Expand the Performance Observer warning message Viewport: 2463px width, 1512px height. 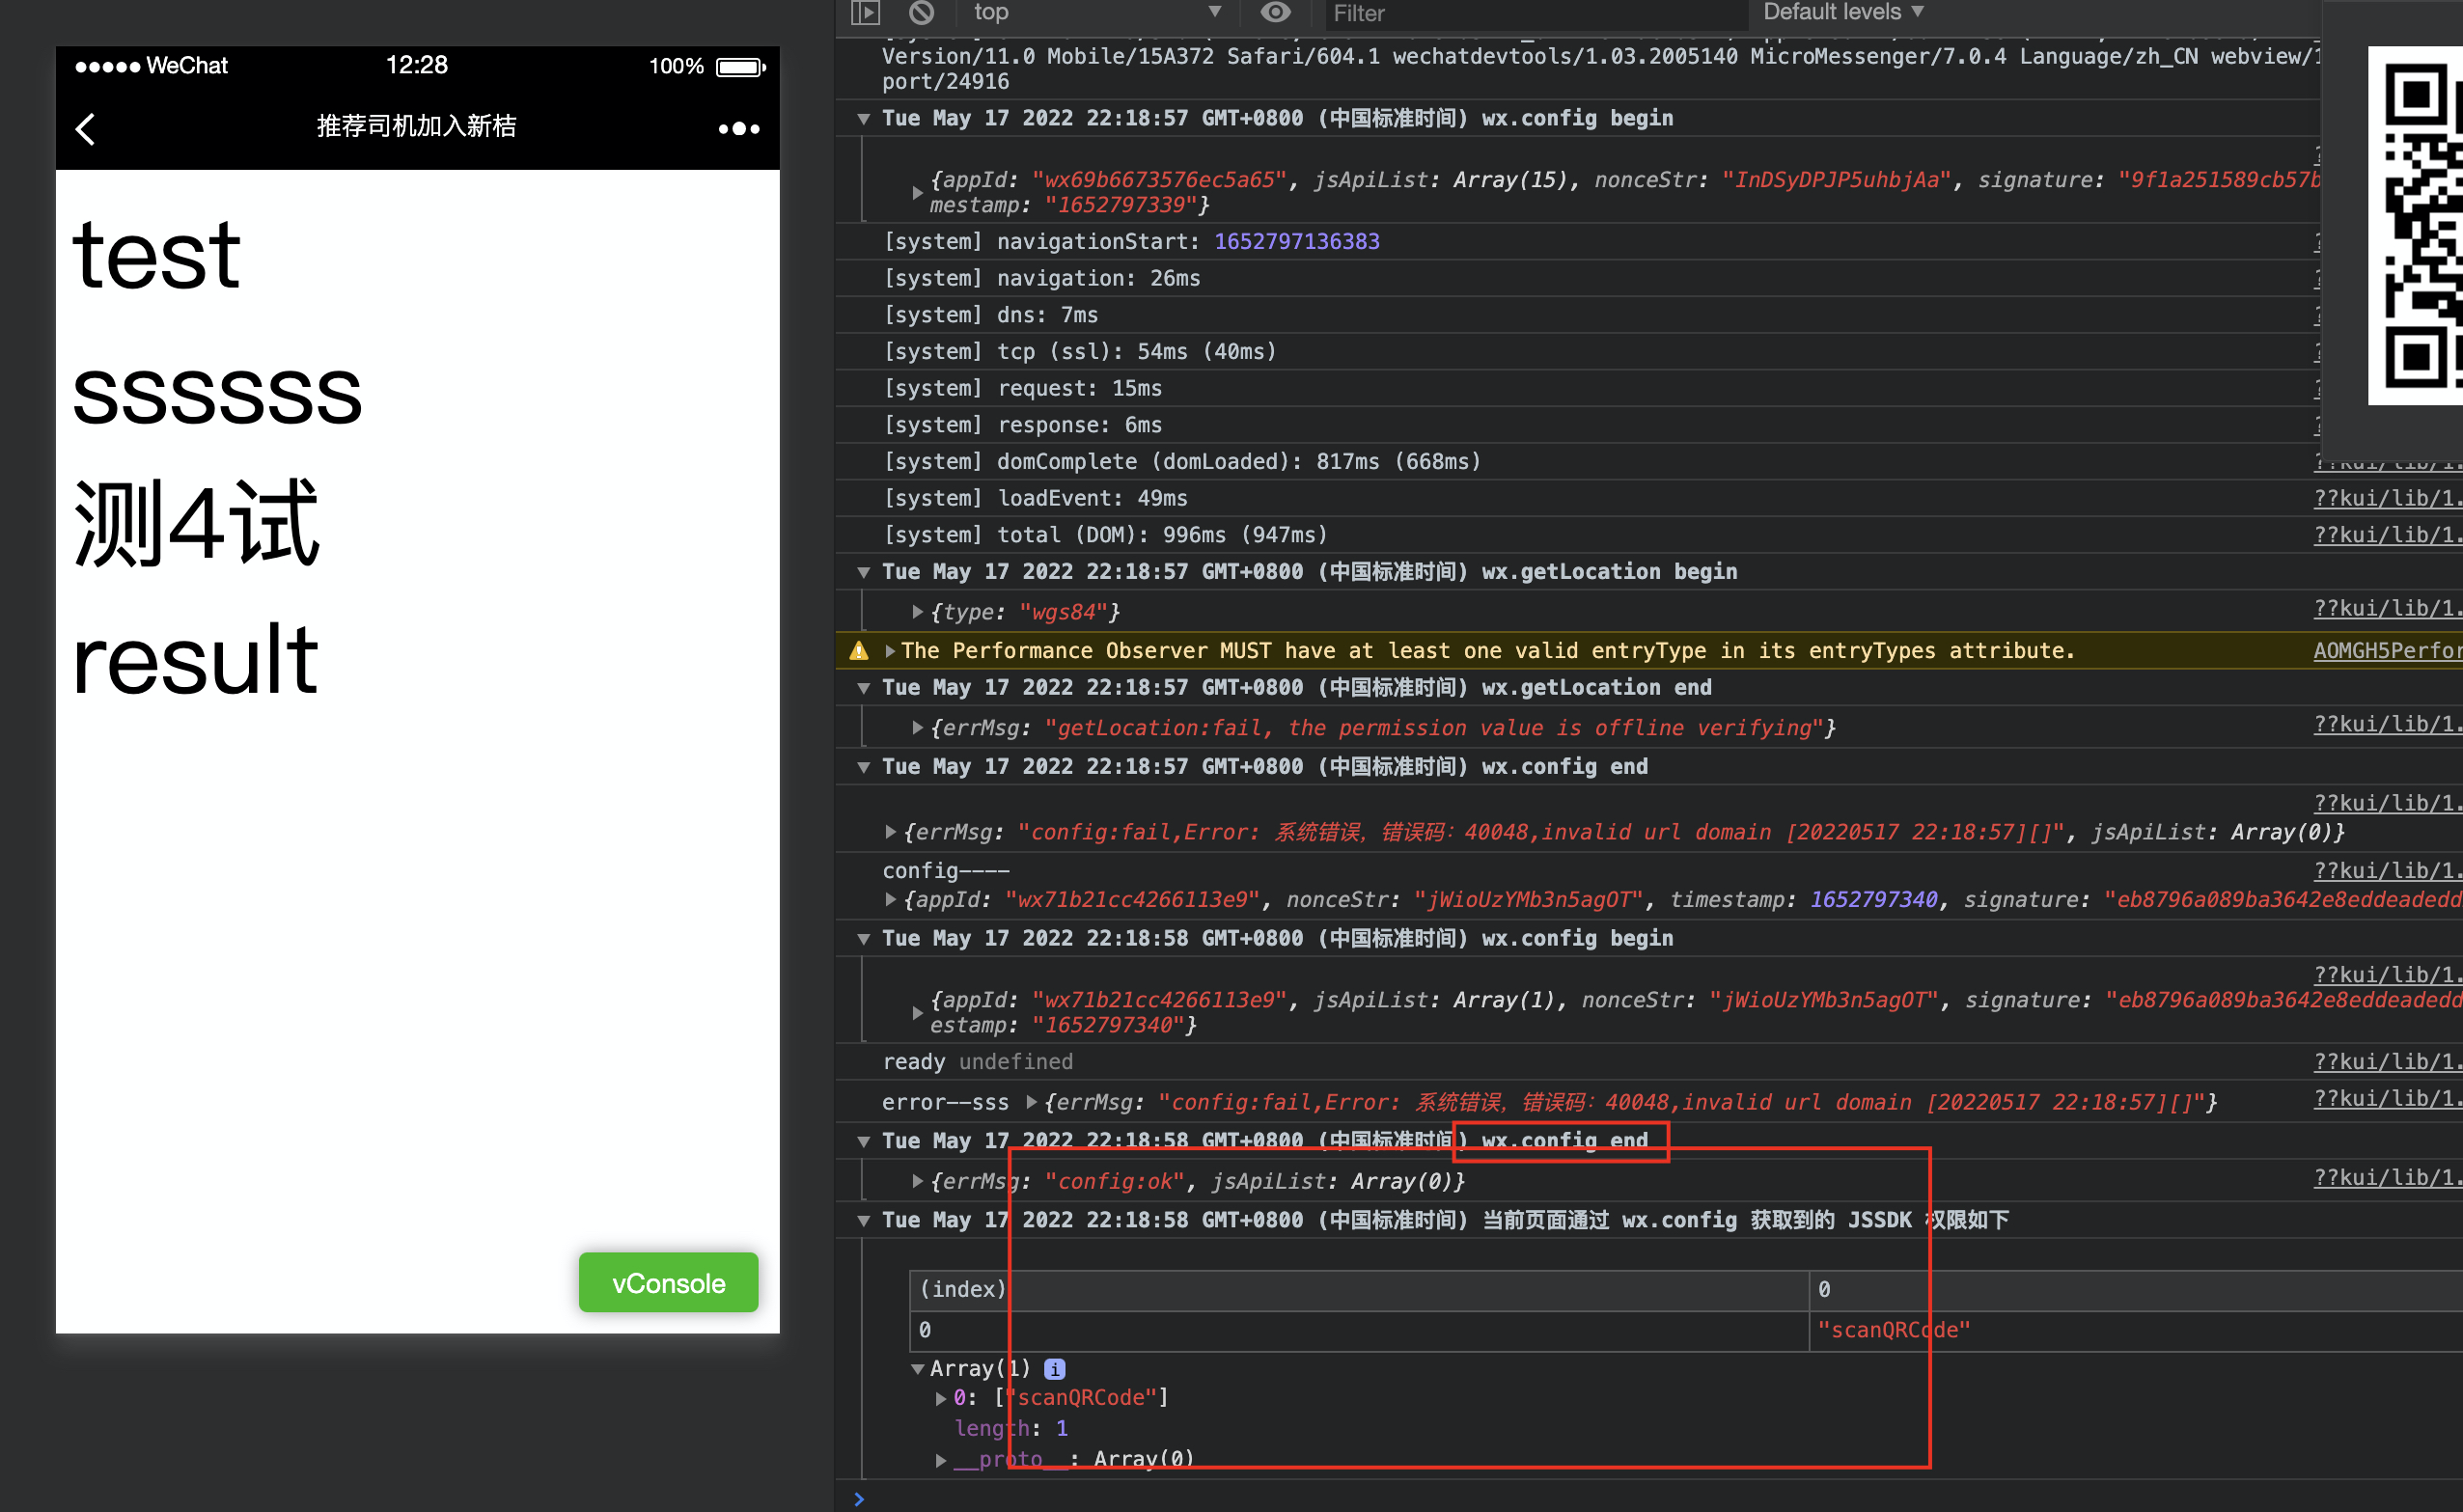click(x=890, y=651)
